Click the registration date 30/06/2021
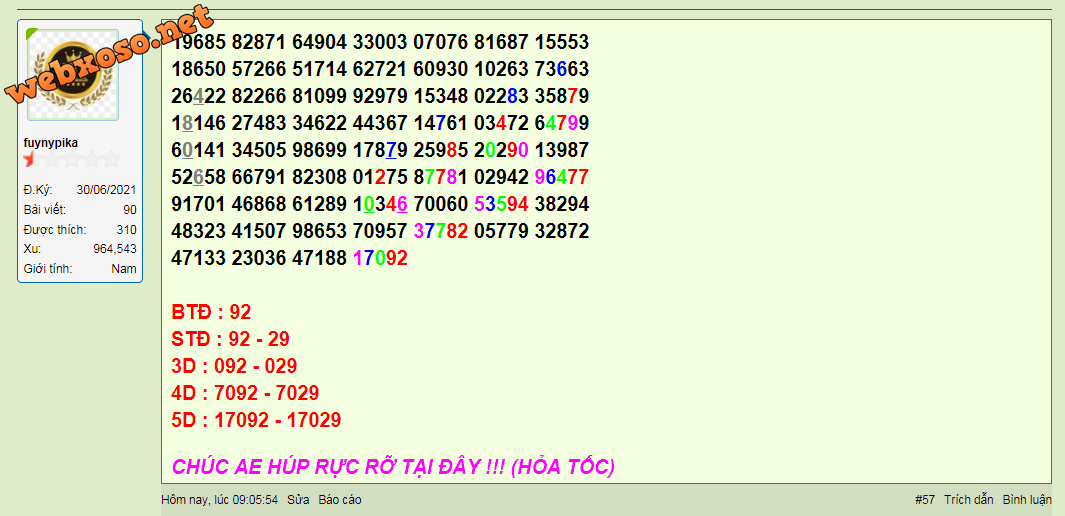The height and width of the screenshot is (516, 1065). 106,190
